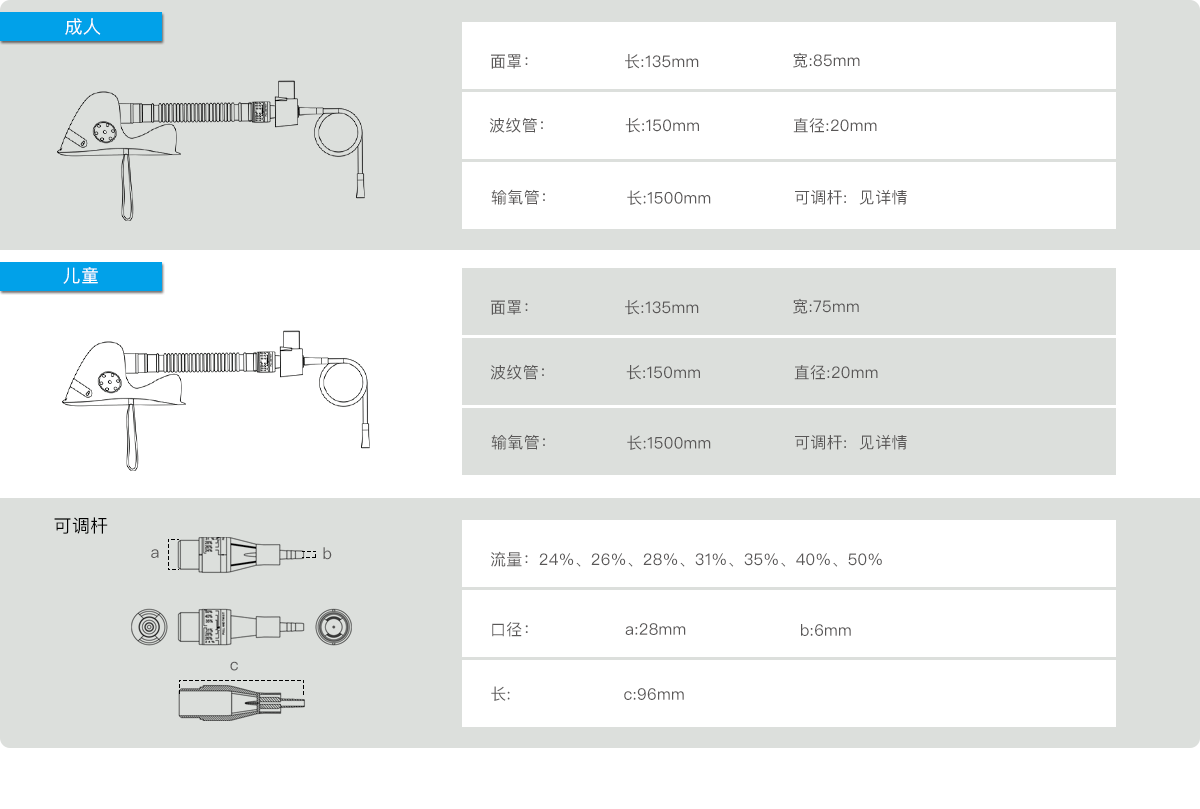Click the adjustable rod side-view diagram with a and b
1200x809 pixels.
[x=240, y=554]
